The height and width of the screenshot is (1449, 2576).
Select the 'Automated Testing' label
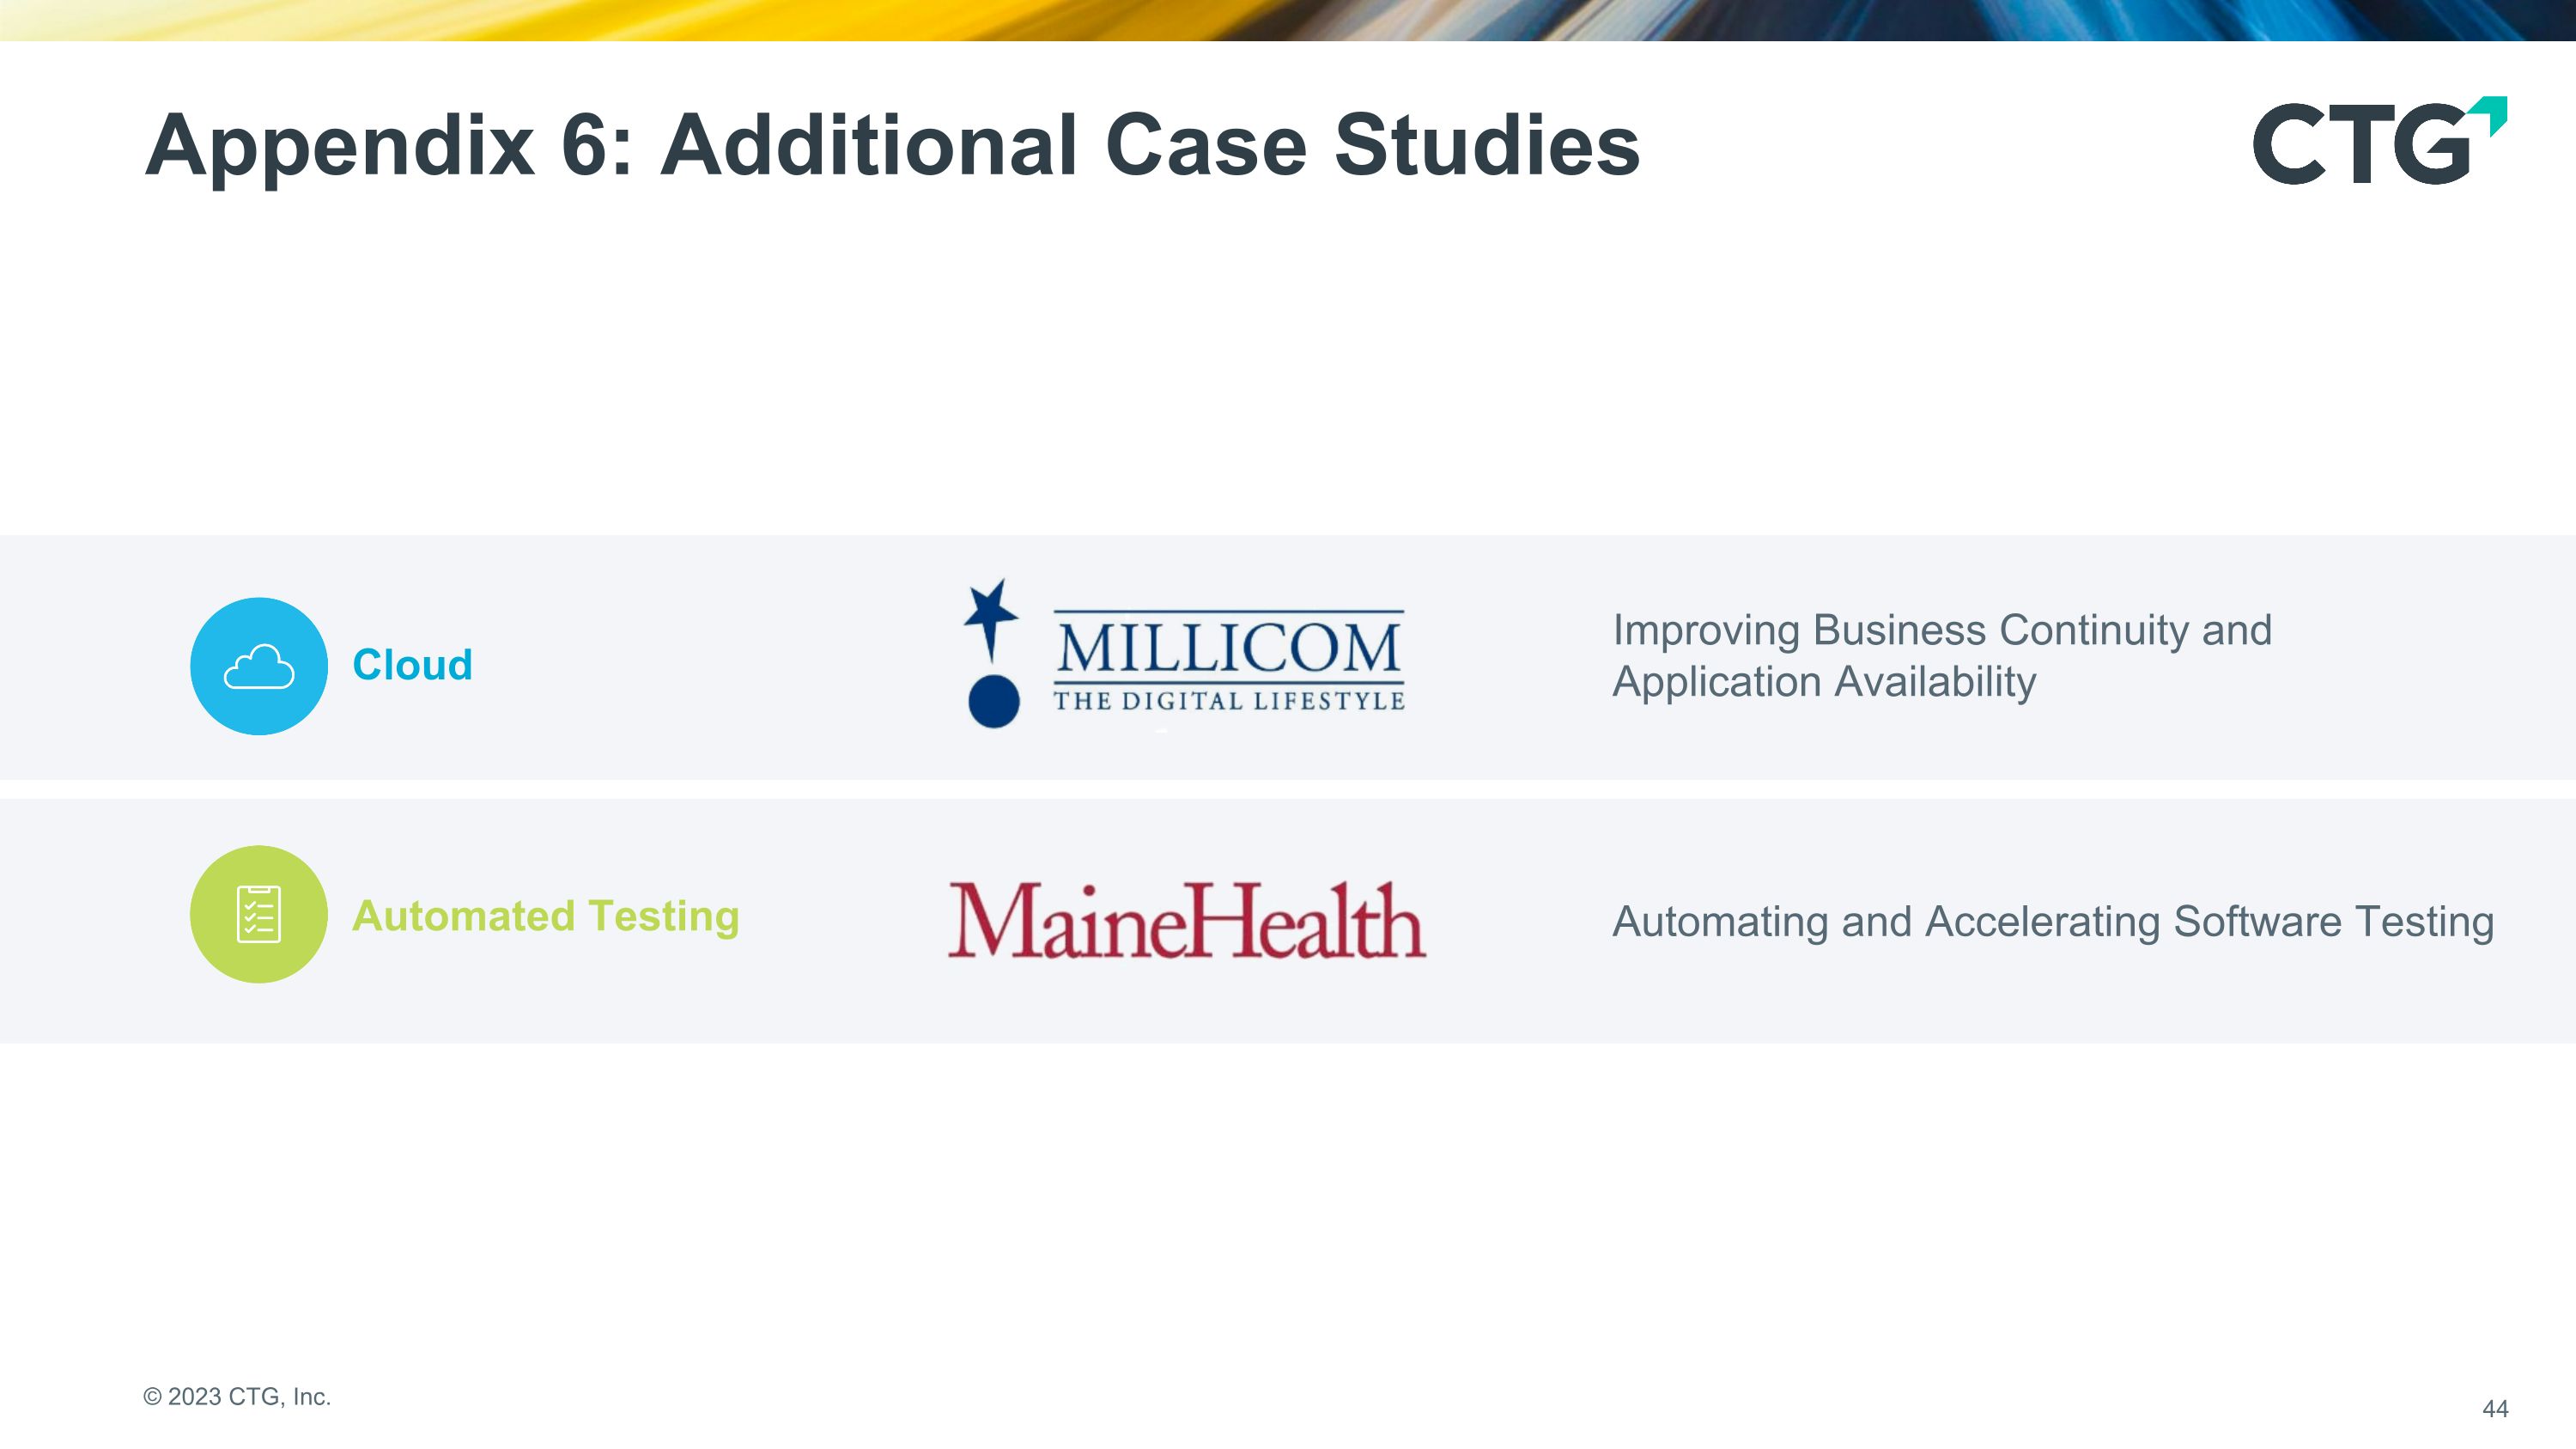(546, 916)
